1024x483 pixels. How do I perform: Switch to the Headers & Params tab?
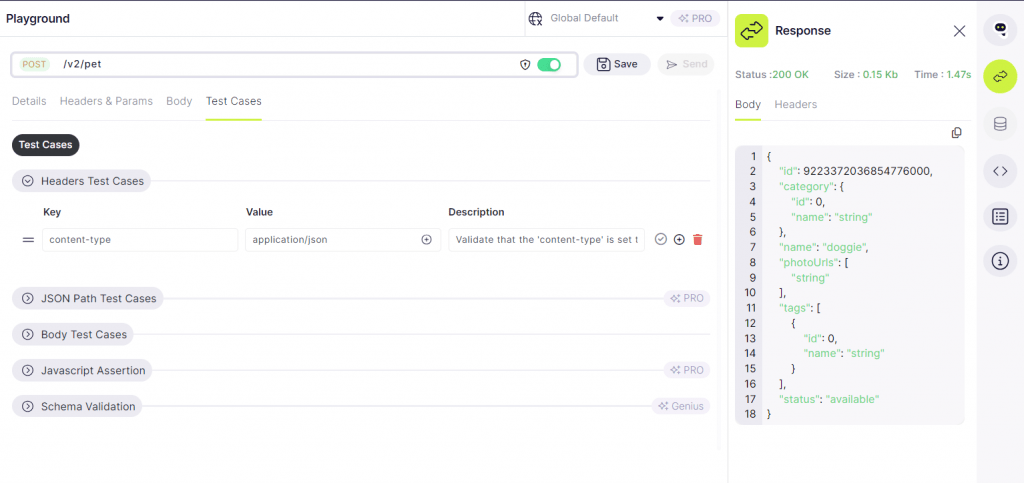click(106, 101)
